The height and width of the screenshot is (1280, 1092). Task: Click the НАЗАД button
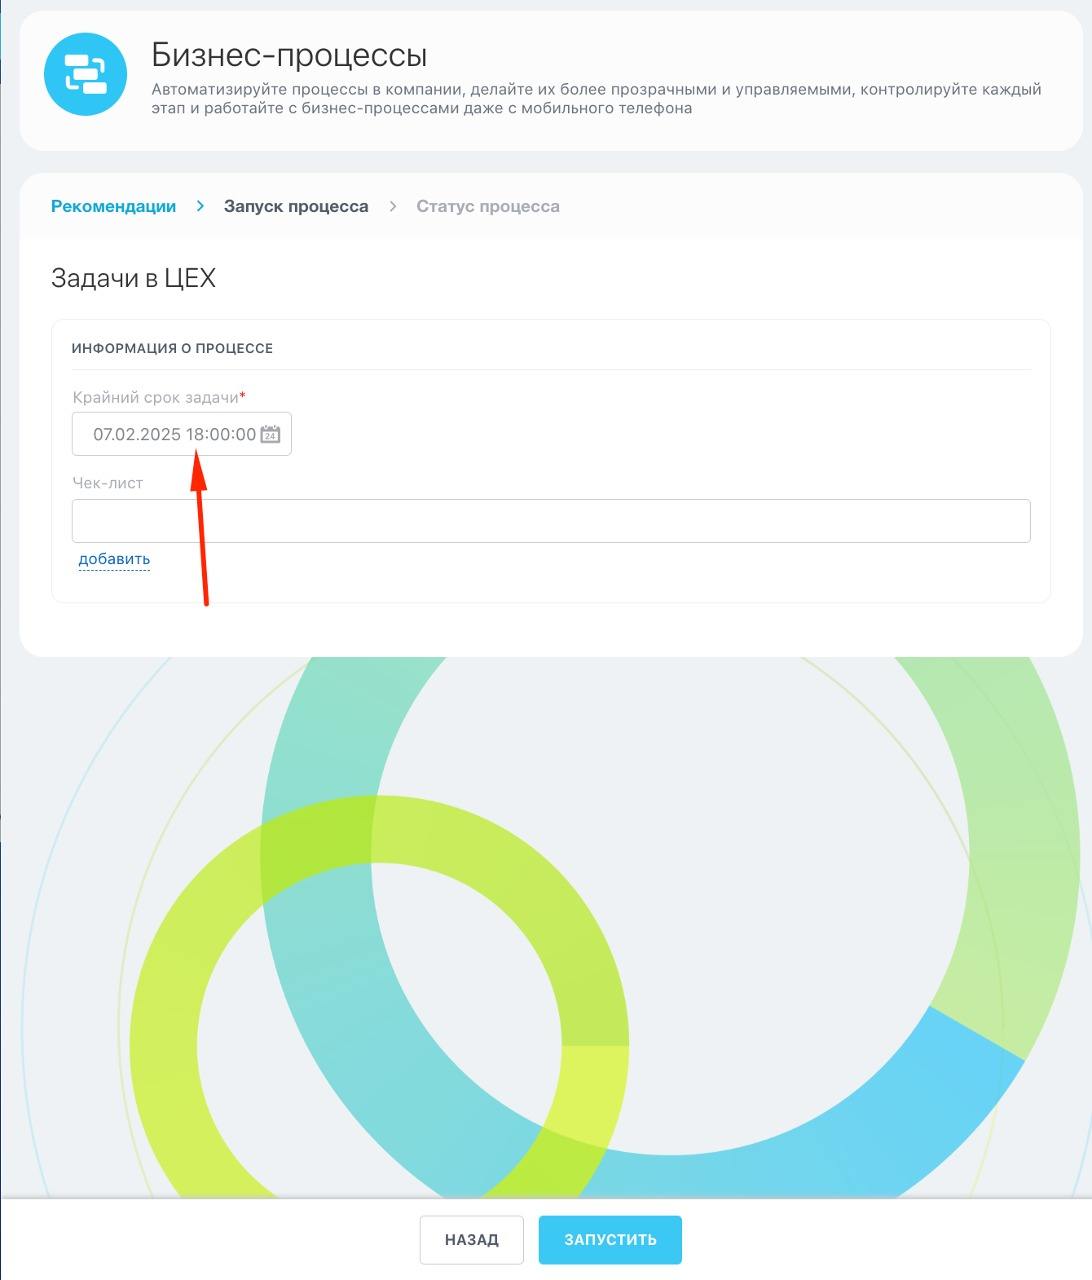click(472, 1240)
